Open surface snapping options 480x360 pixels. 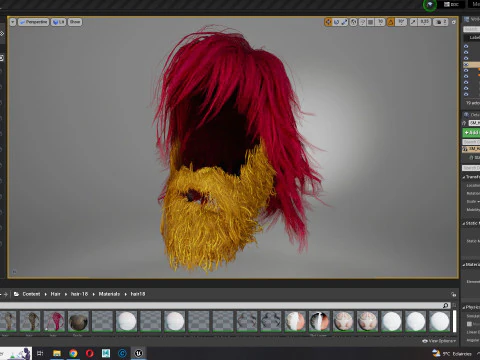click(363, 22)
